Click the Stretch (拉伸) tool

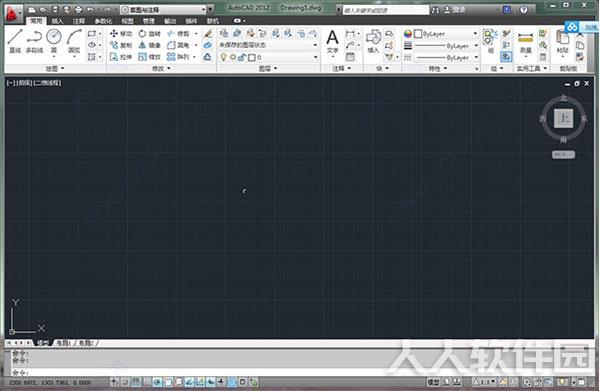tap(121, 57)
